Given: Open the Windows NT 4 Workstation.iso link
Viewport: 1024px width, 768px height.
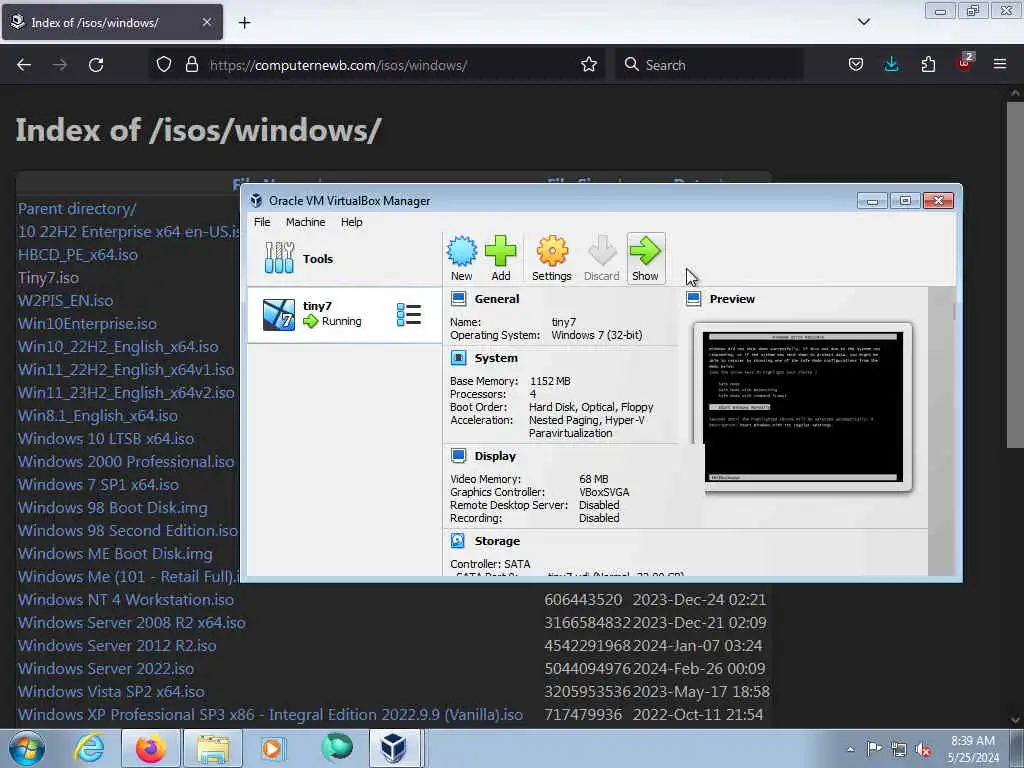Looking at the screenshot, I should (x=125, y=600).
